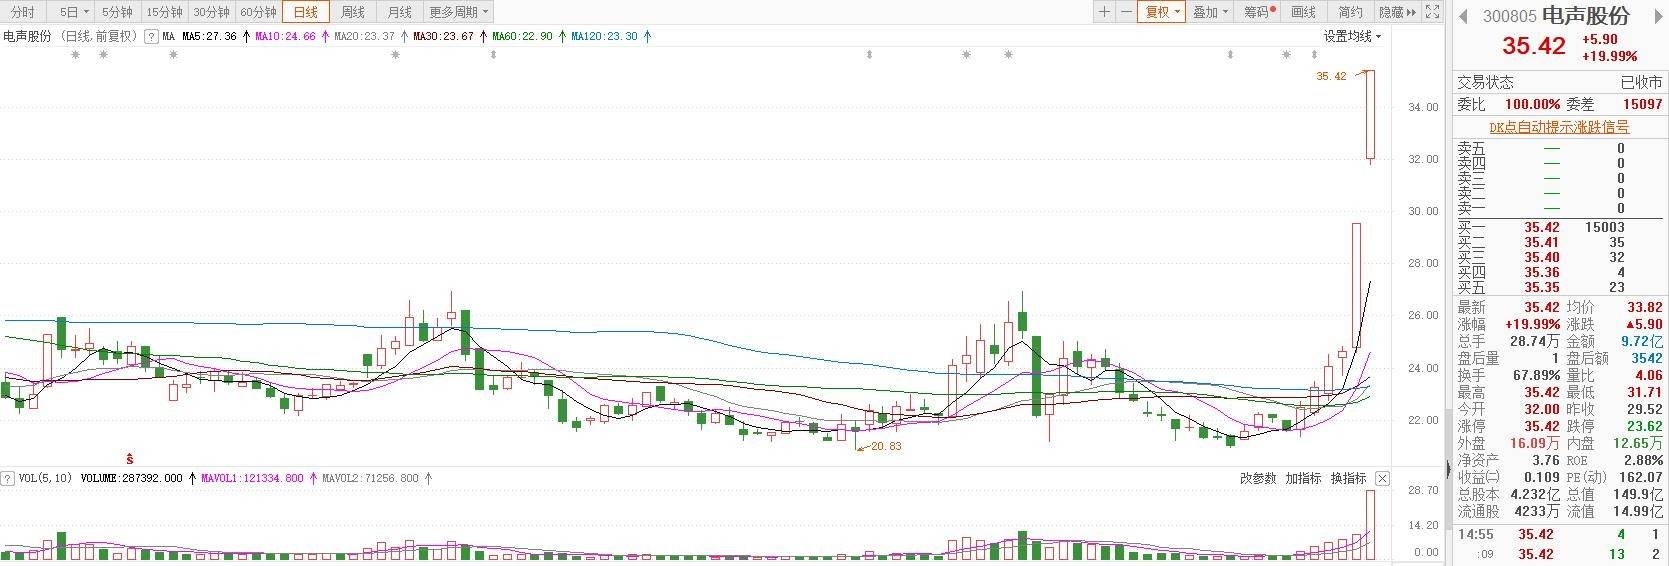The width and height of the screenshot is (1669, 566).
Task: Click MA30:23.67 indicator label
Action: tap(444, 36)
